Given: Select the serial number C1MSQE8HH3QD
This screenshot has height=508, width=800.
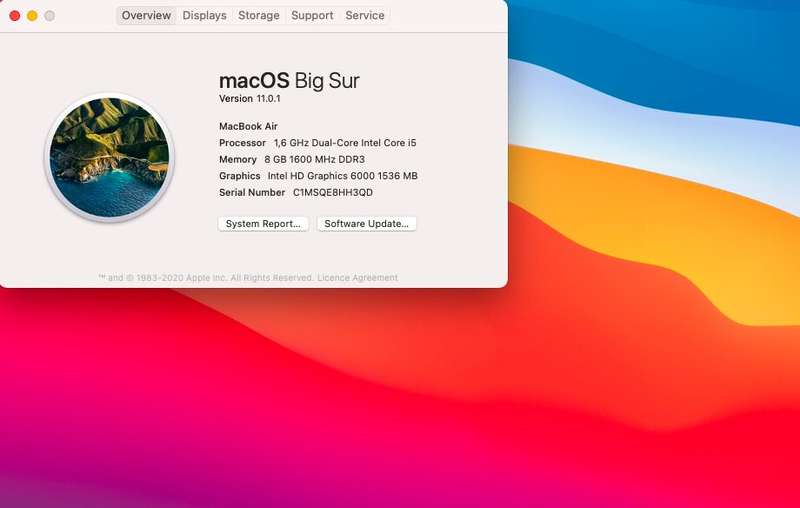Looking at the screenshot, I should pyautogui.click(x=333, y=192).
